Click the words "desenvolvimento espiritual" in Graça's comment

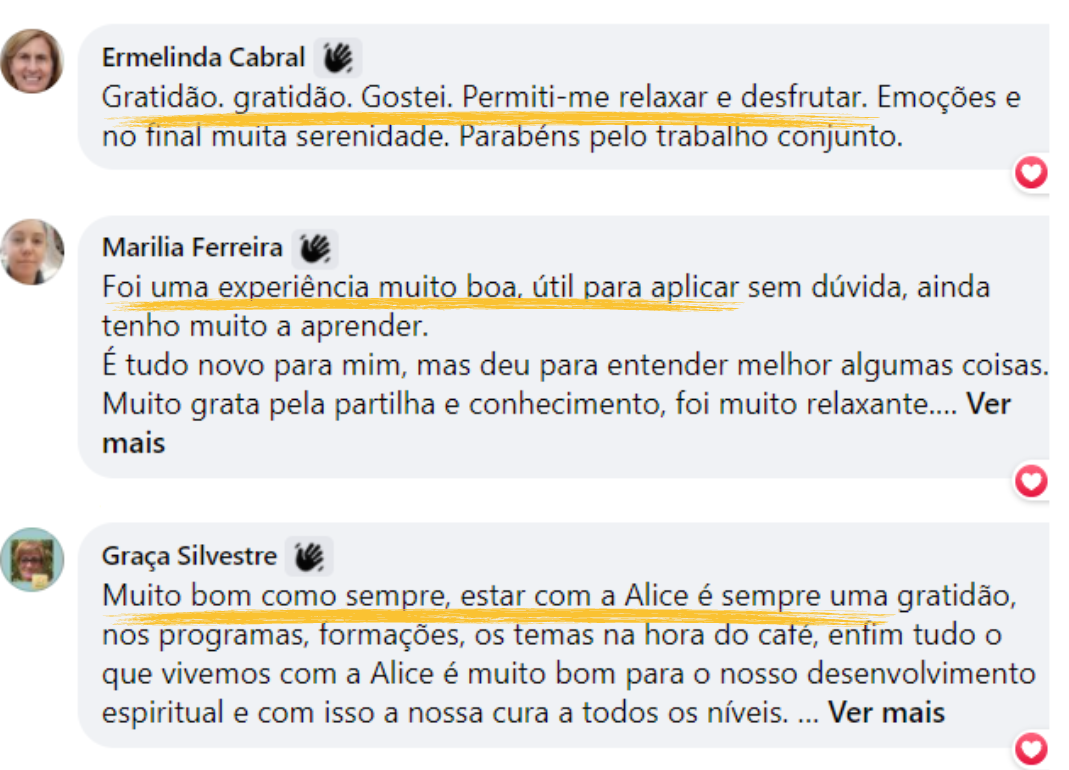pos(960,673)
